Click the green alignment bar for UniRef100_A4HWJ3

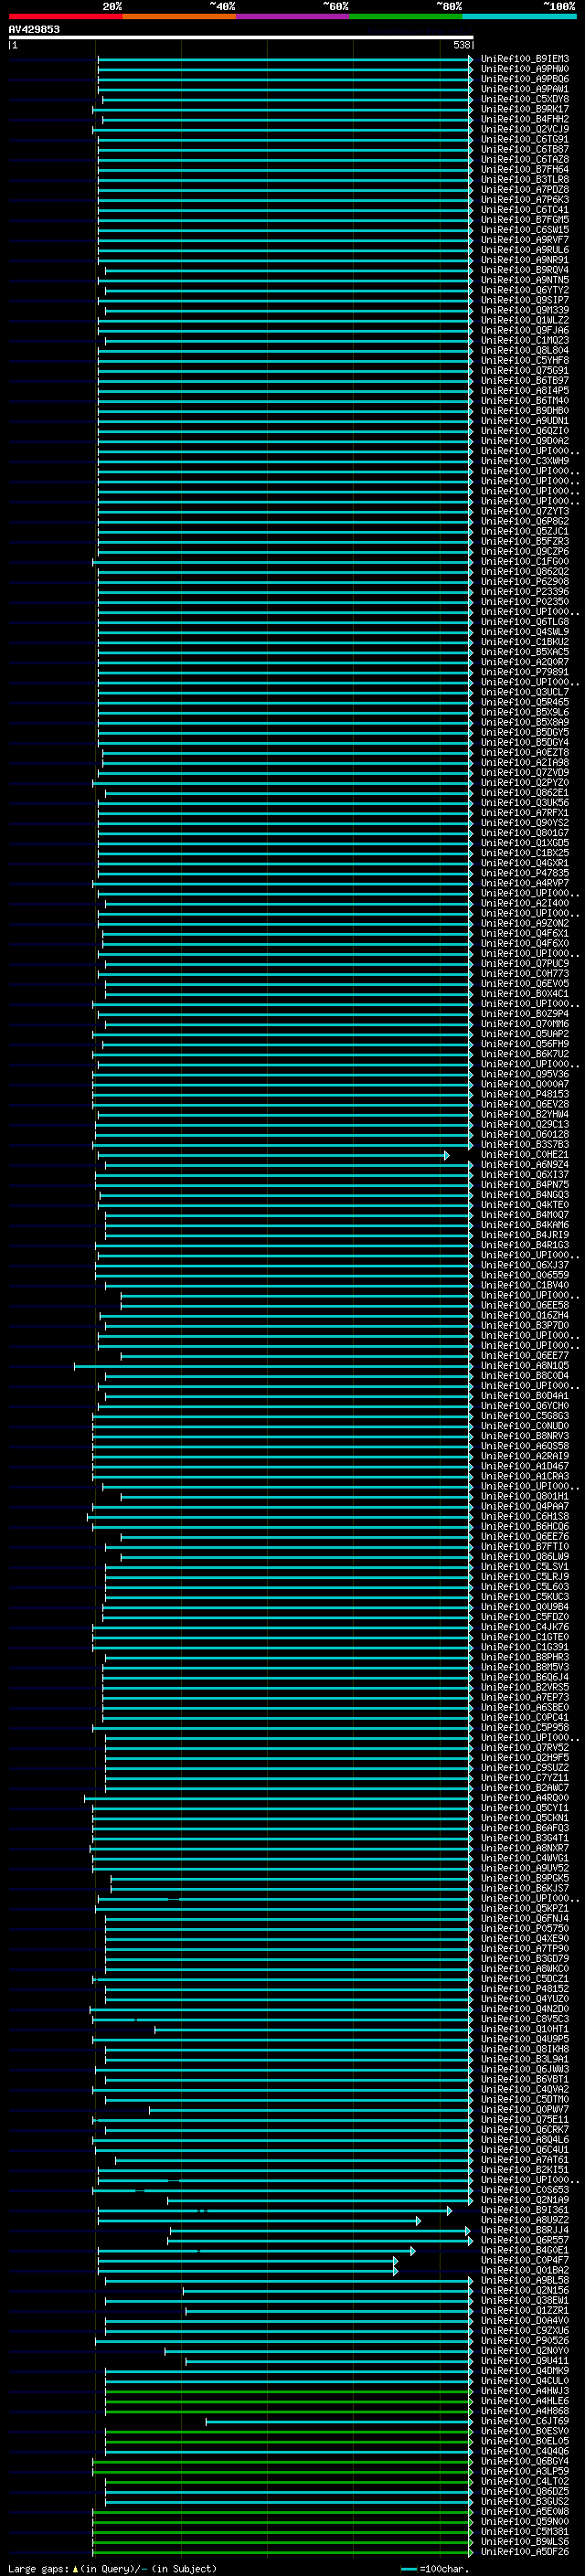click(x=289, y=2392)
